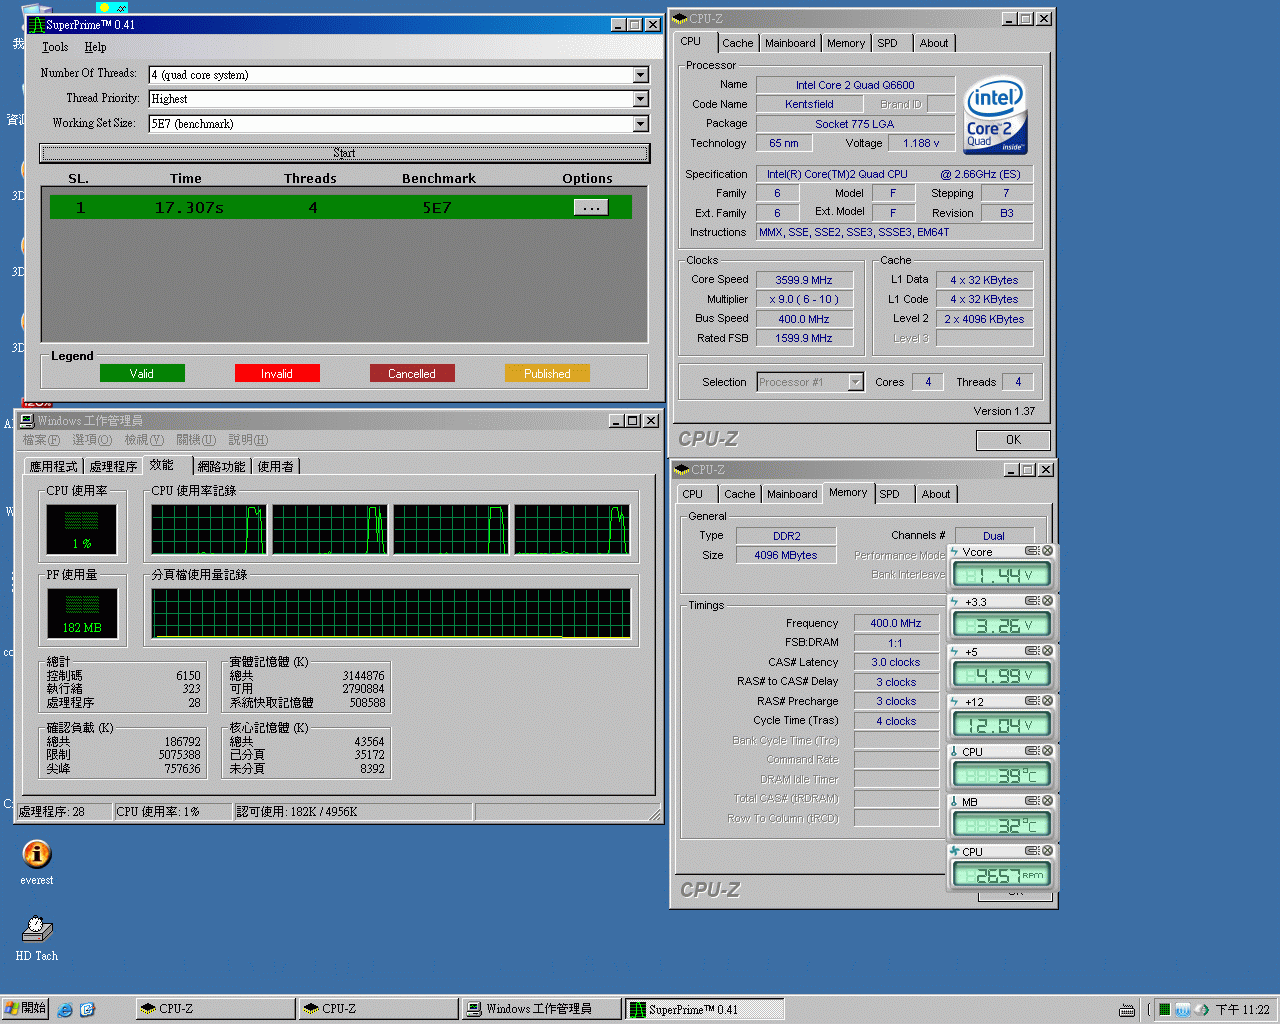This screenshot has height=1024, width=1280.
Task: Switch to the 網路功能 tab in Task Manager
Action: (x=221, y=466)
